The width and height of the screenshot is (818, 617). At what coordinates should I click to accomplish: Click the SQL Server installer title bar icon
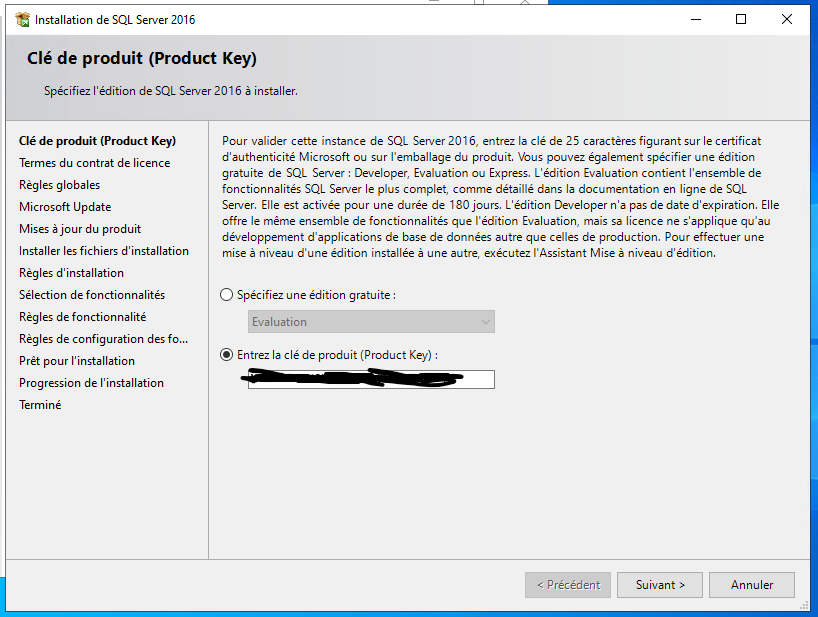coord(22,20)
